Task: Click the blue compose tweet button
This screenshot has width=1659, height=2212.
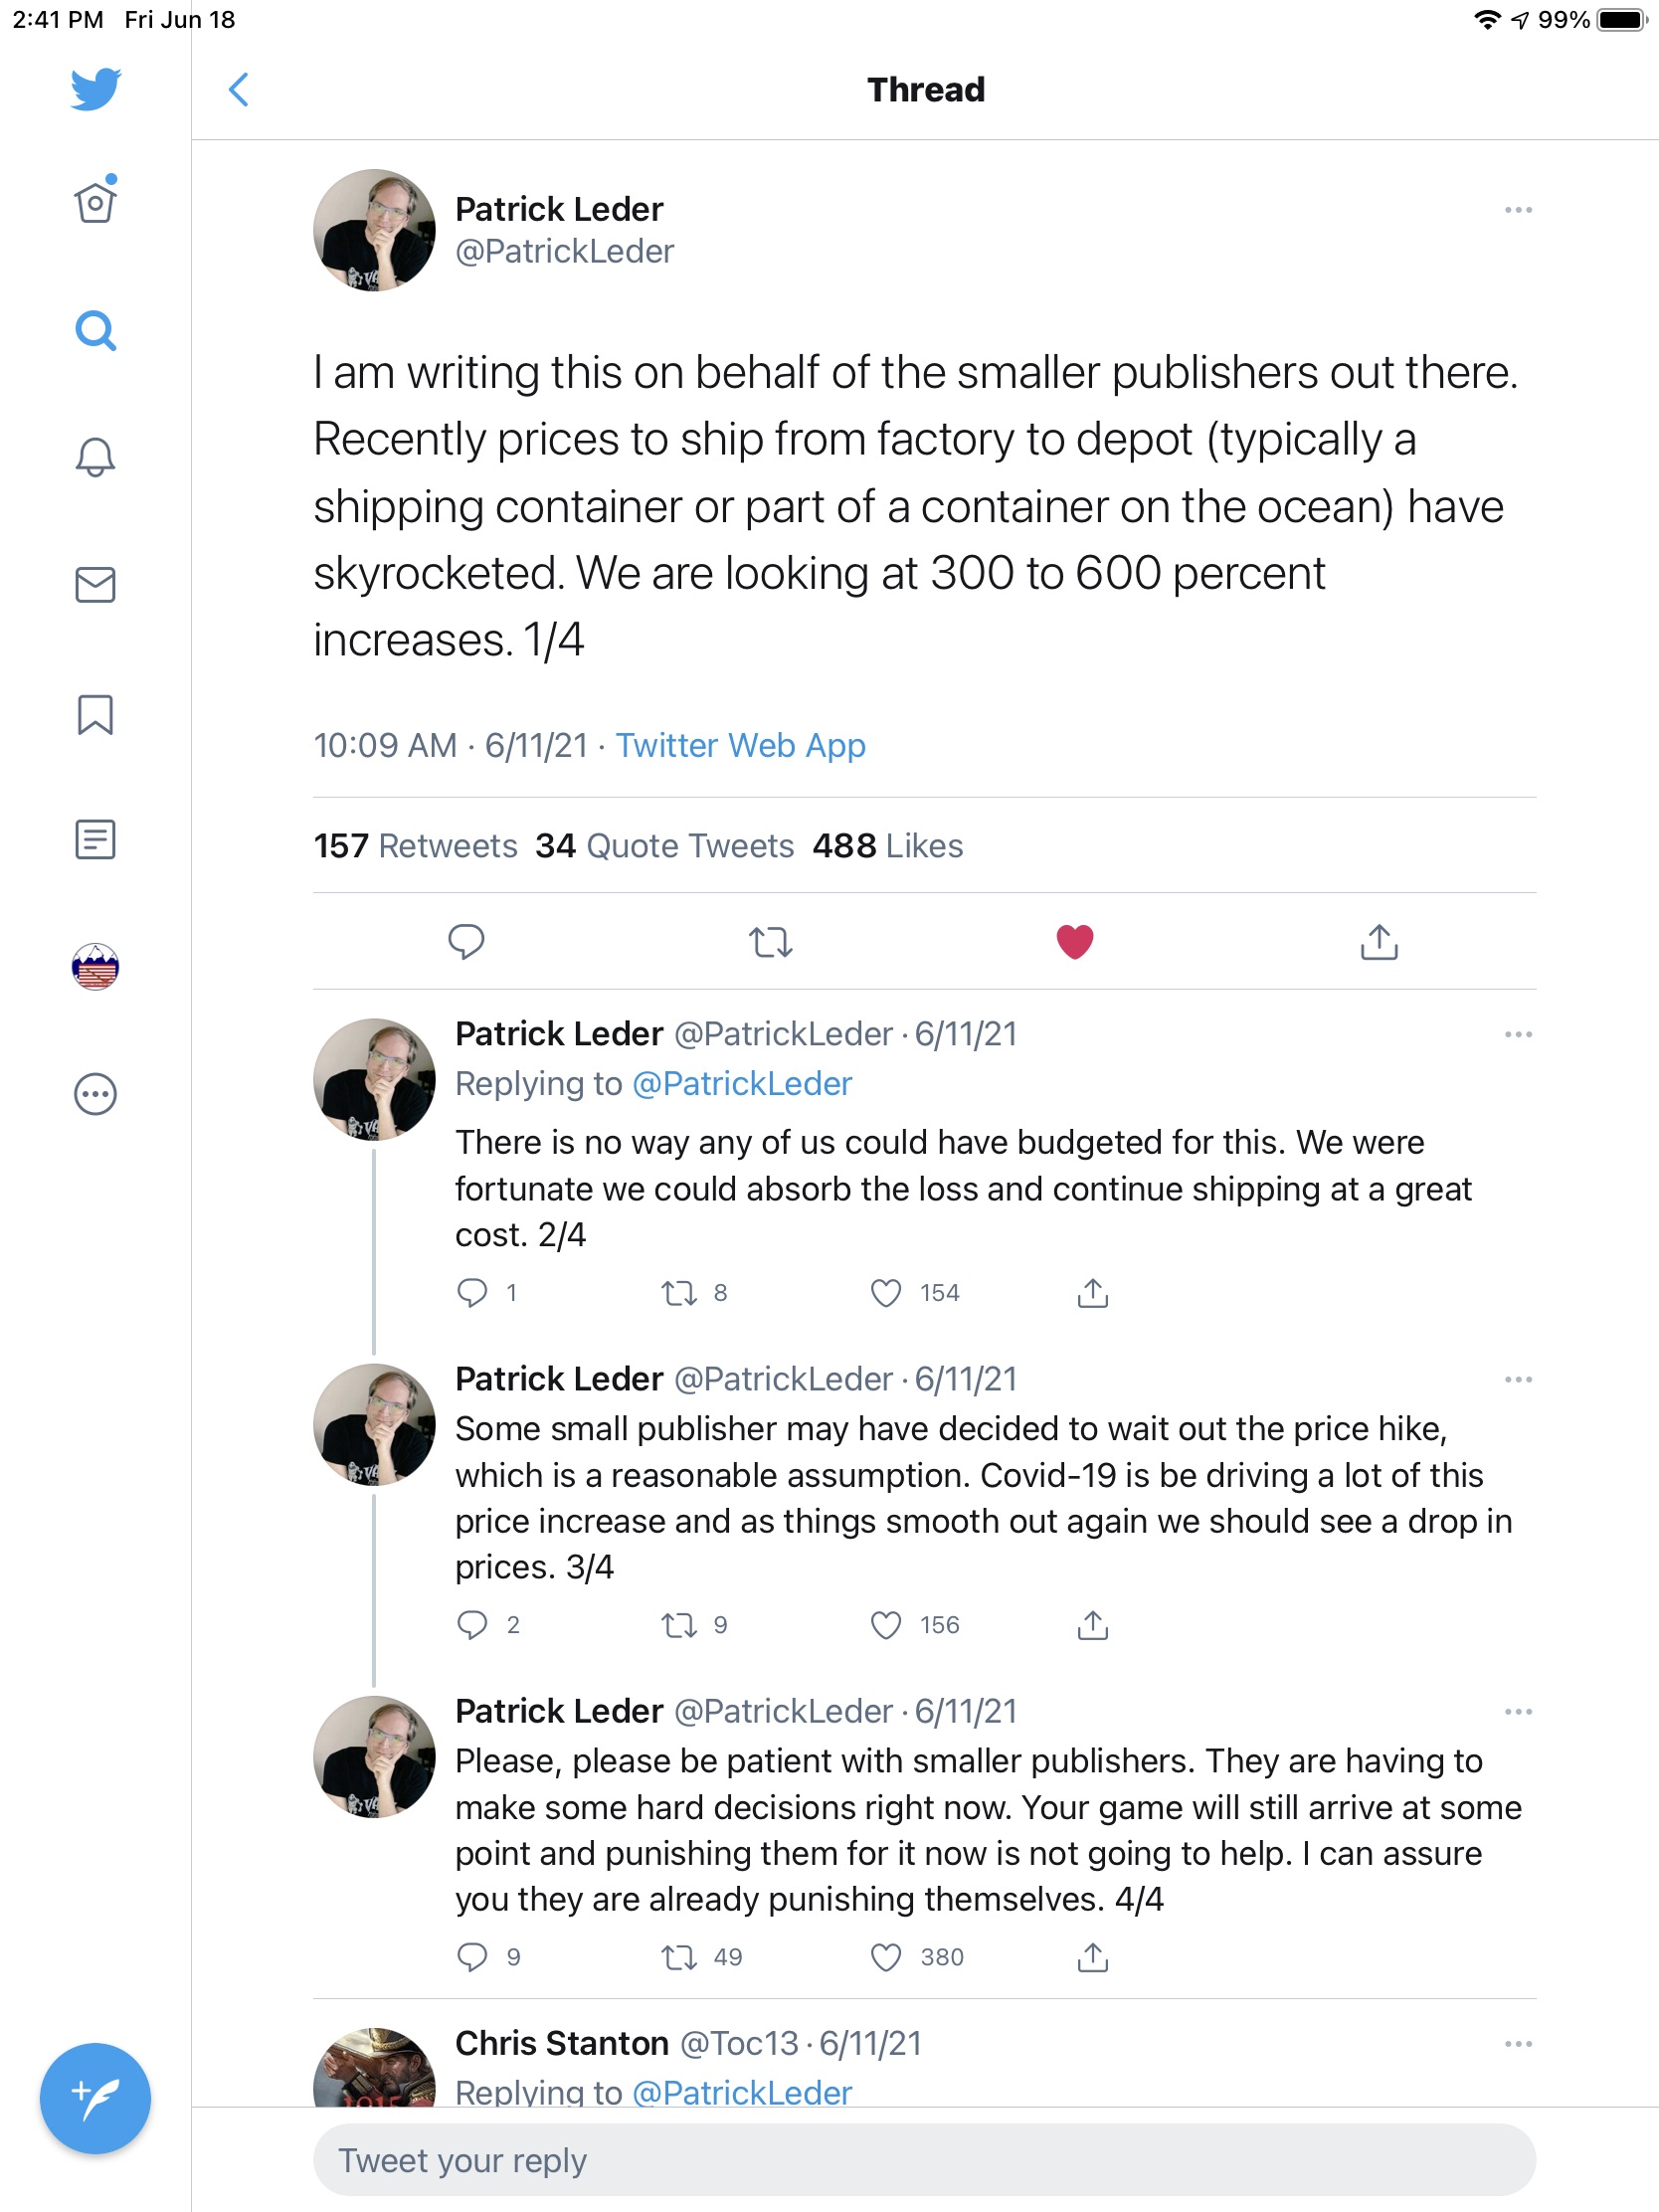Action: tap(95, 2098)
